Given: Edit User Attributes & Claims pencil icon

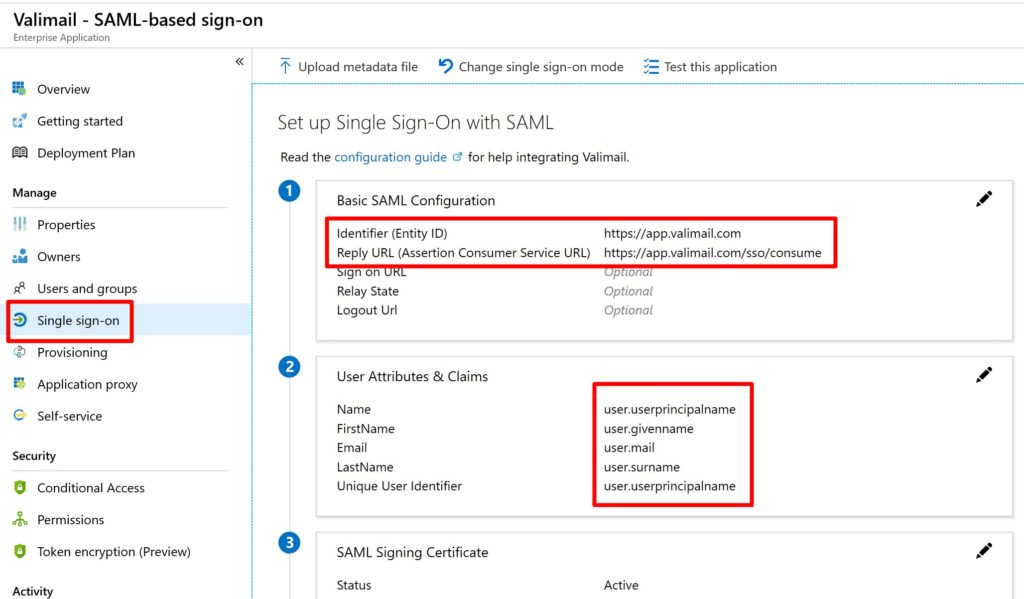Looking at the screenshot, I should [x=984, y=375].
